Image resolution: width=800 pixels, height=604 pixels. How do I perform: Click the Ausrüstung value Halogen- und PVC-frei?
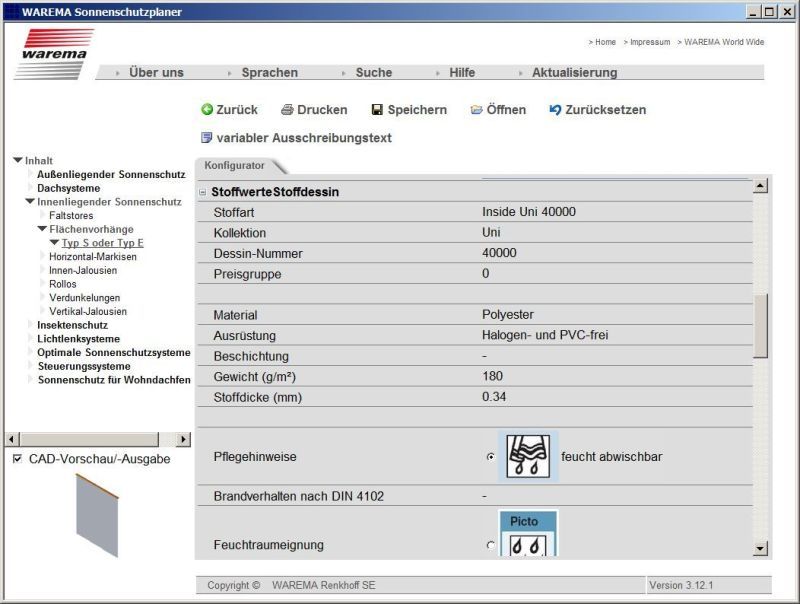point(545,335)
